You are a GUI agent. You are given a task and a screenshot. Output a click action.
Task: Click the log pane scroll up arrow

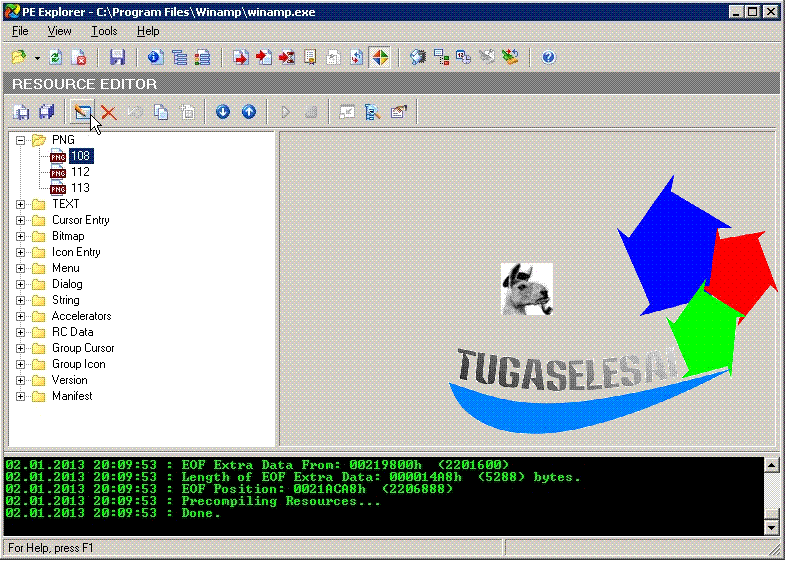click(772, 465)
